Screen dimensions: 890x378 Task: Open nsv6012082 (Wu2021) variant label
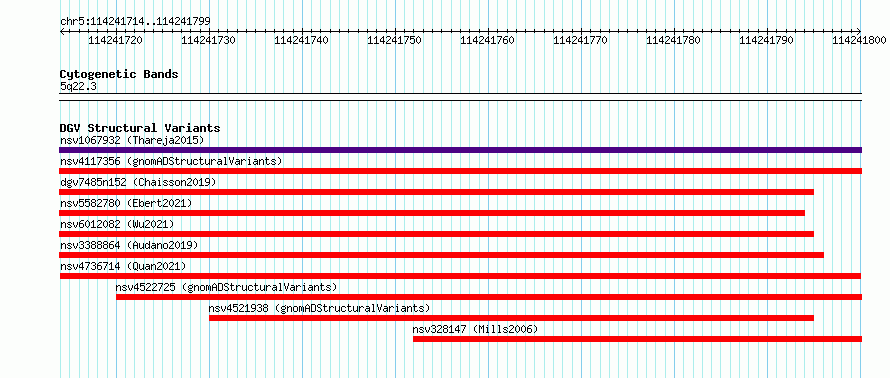(117, 224)
